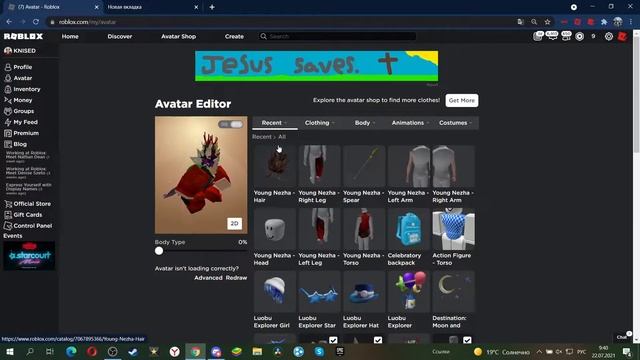Expand the Body dropdown tab
Viewport: 640px width, 360px height.
(x=364, y=123)
